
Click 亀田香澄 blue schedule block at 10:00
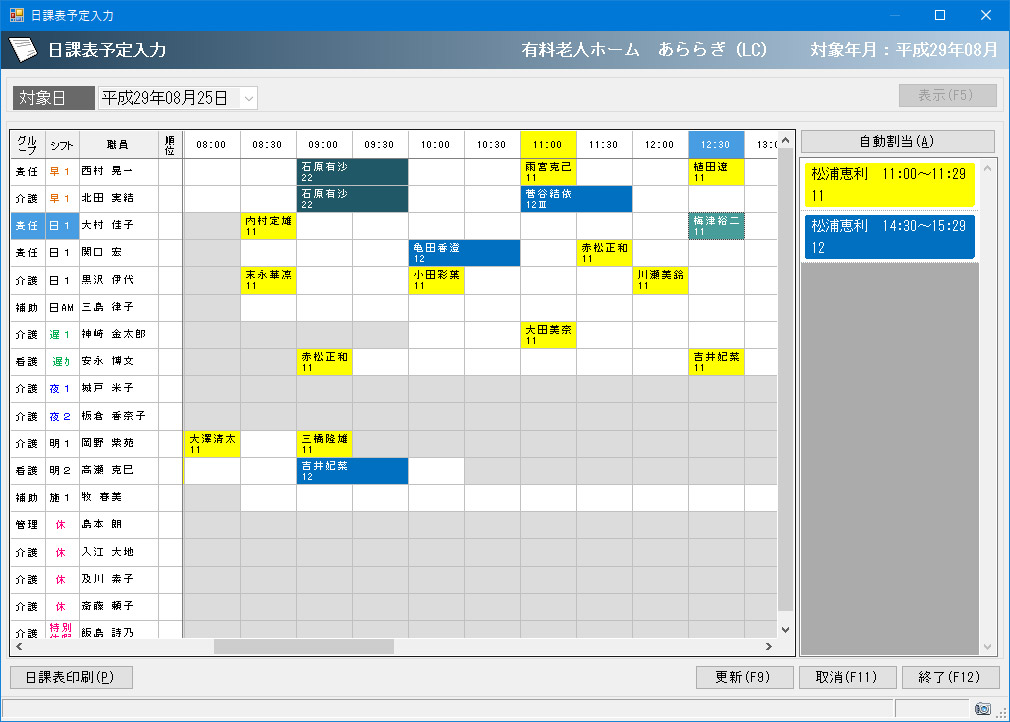pos(464,253)
